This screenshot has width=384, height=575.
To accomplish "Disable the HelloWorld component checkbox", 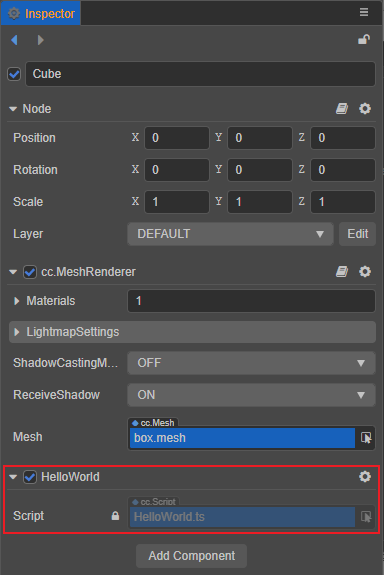I will coord(30,477).
